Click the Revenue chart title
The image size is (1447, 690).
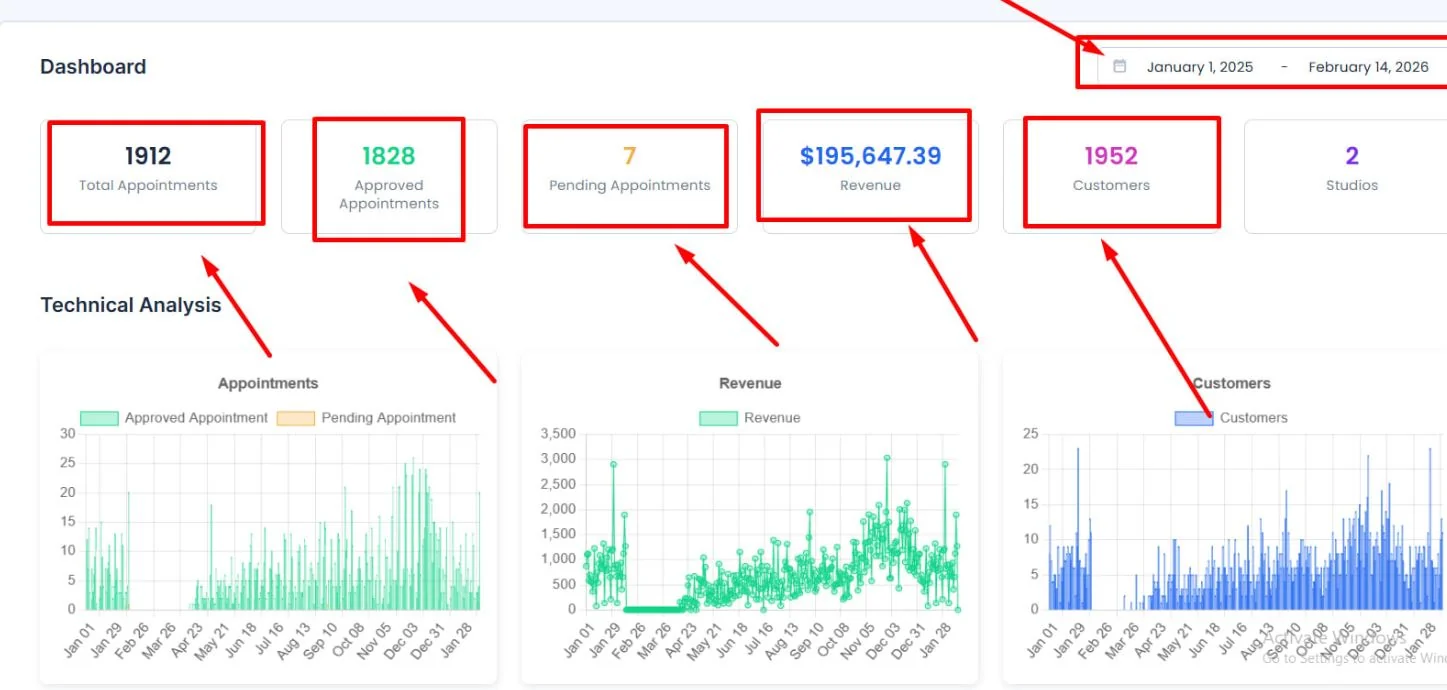pos(750,383)
